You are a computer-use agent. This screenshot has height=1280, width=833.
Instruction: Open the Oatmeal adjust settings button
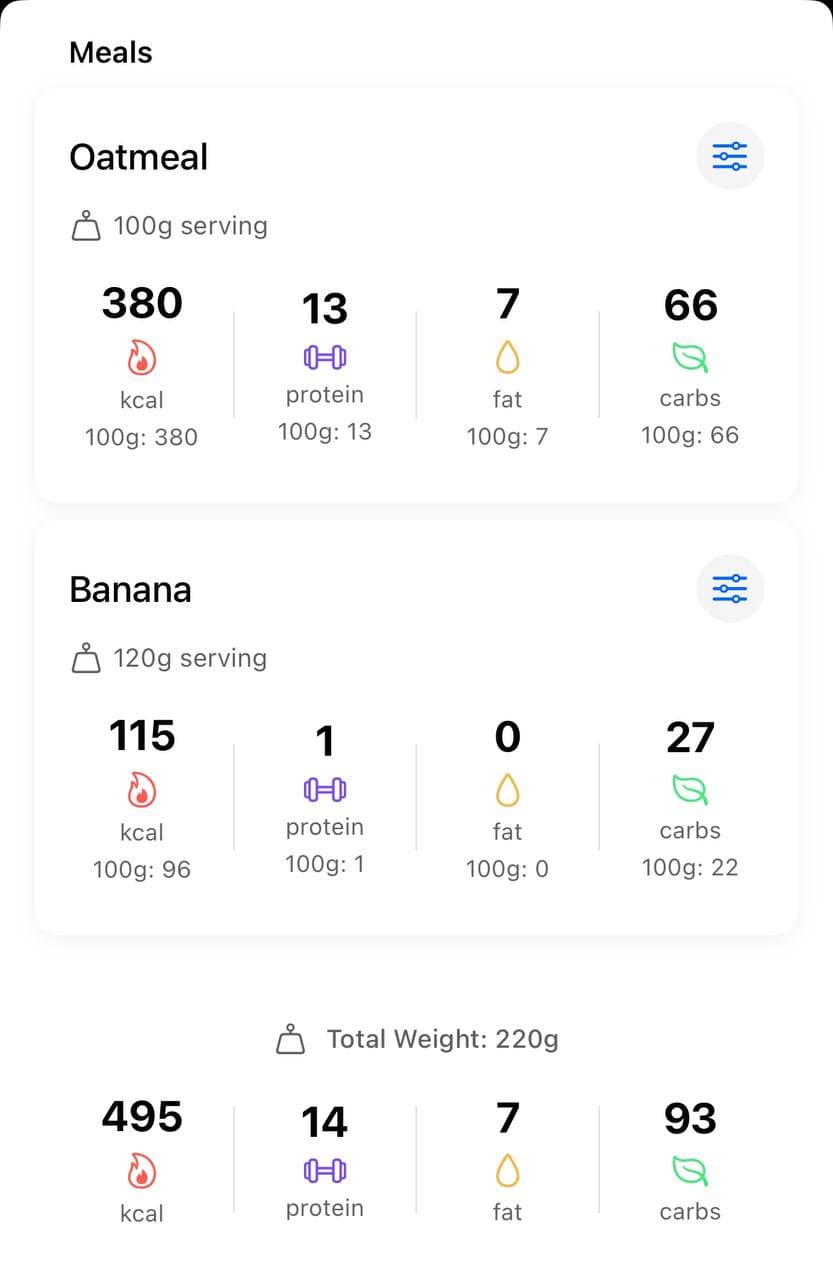coord(730,156)
